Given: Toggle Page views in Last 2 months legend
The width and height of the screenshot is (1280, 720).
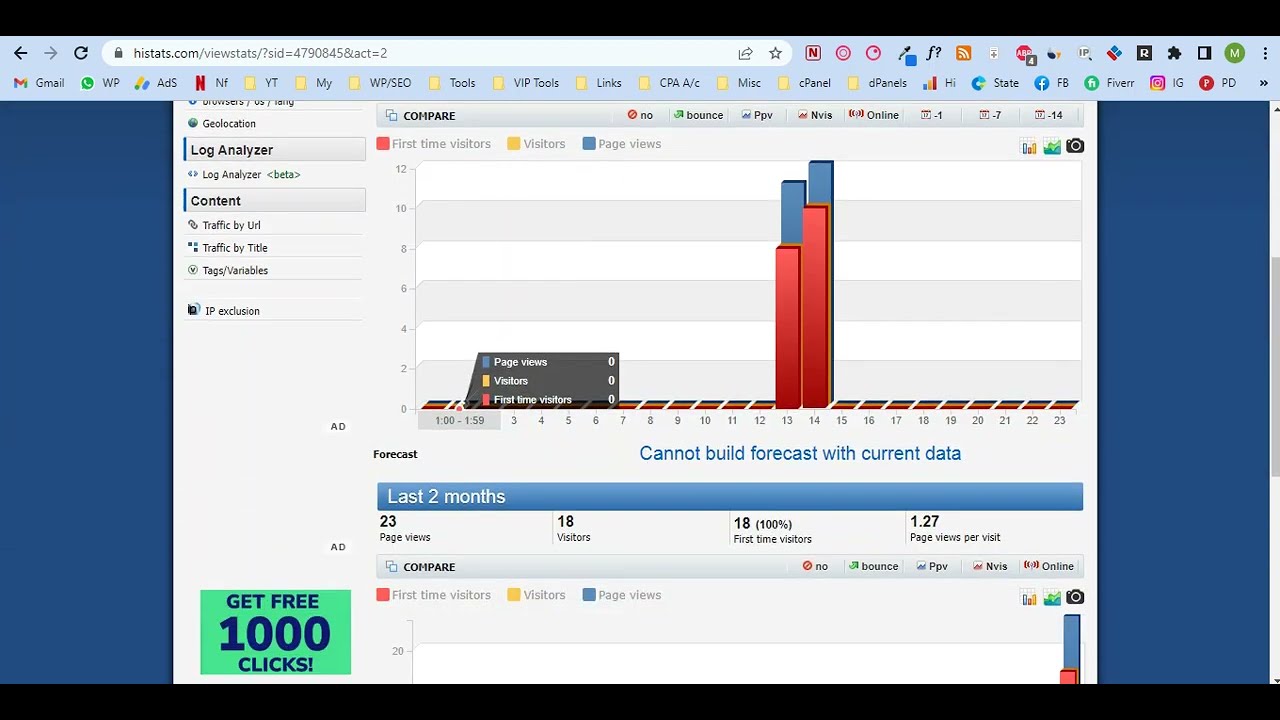Looking at the screenshot, I should 622,595.
